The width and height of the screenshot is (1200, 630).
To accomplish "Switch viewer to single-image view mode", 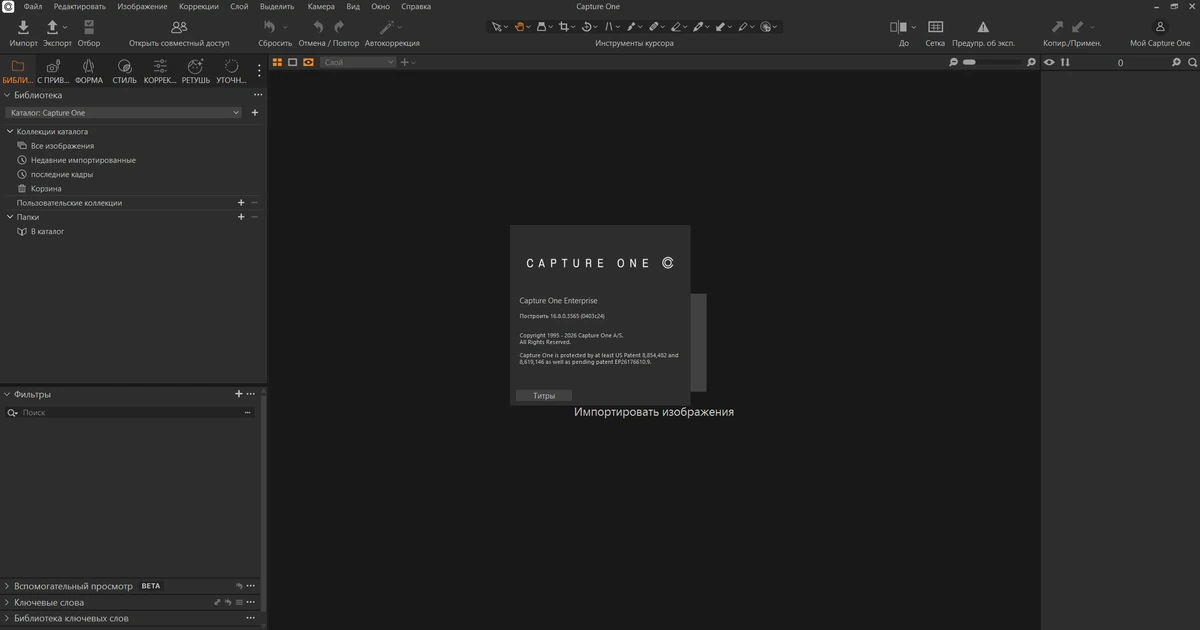I will [x=293, y=62].
